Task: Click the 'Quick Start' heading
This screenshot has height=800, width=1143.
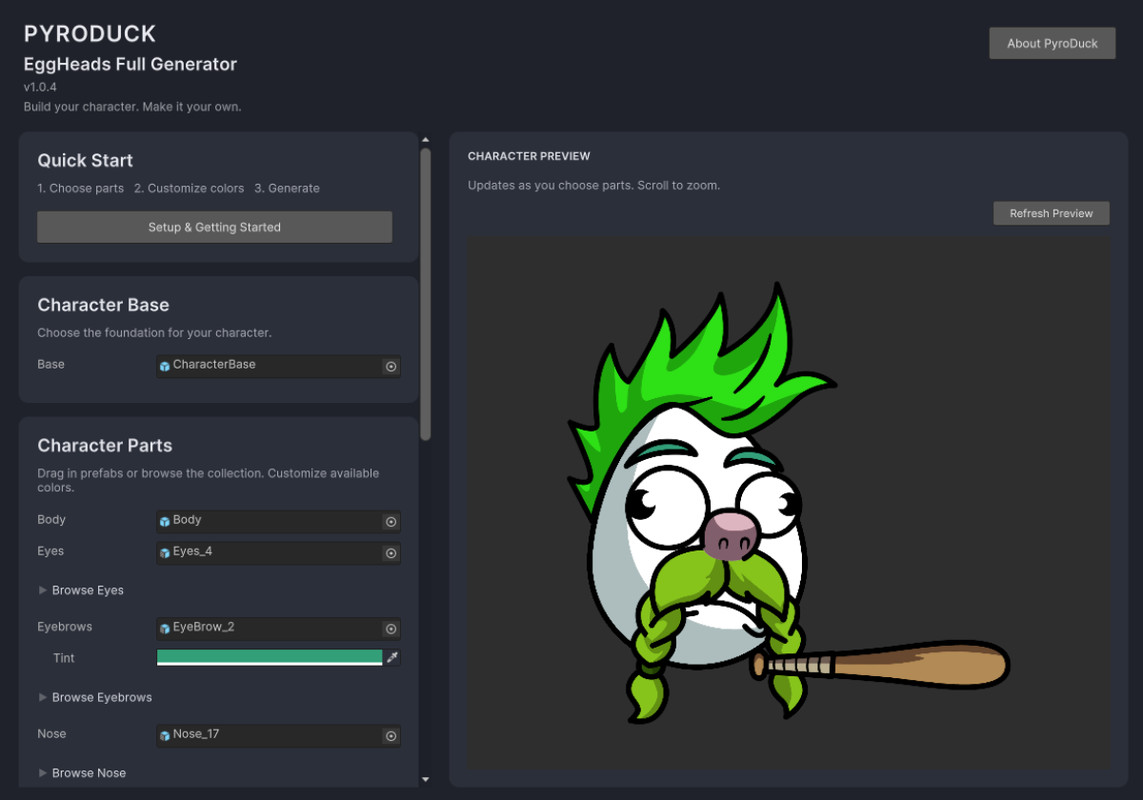Action: pyautogui.click(x=85, y=160)
